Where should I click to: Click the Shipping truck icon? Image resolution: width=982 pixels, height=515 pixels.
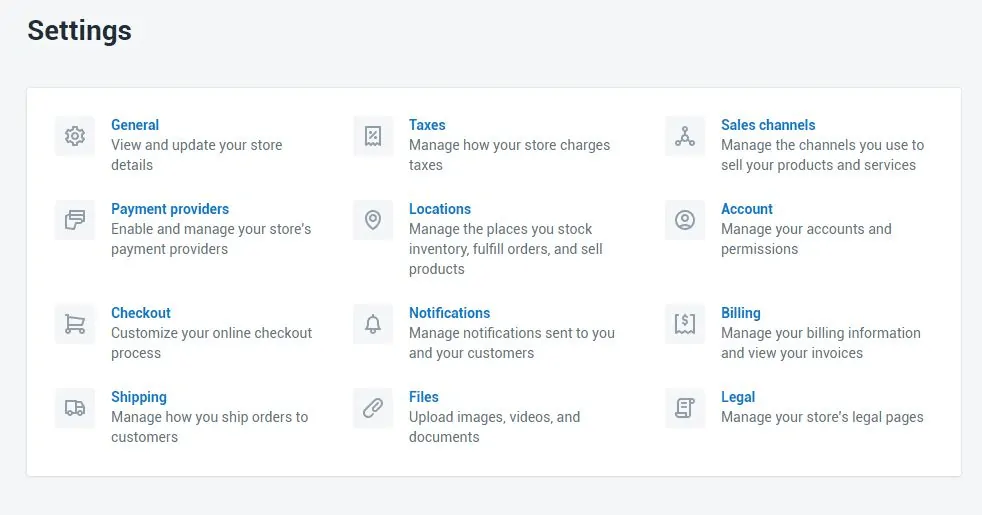[x=75, y=408]
